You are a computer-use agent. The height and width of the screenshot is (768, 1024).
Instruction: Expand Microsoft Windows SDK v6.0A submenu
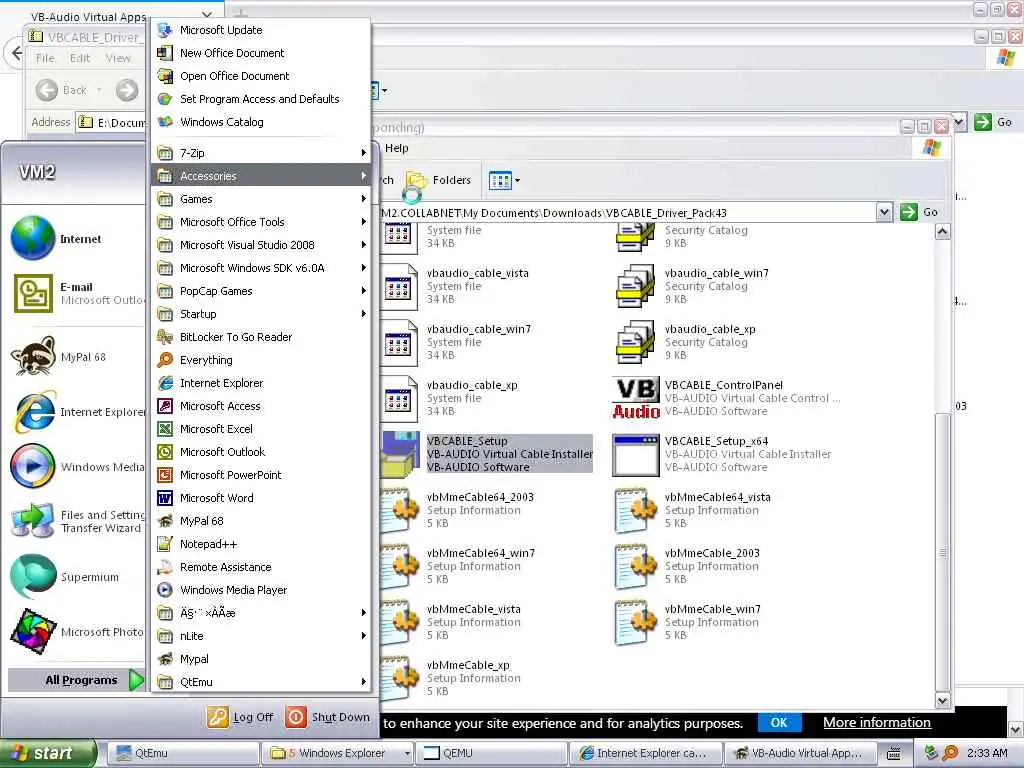[x=261, y=268]
